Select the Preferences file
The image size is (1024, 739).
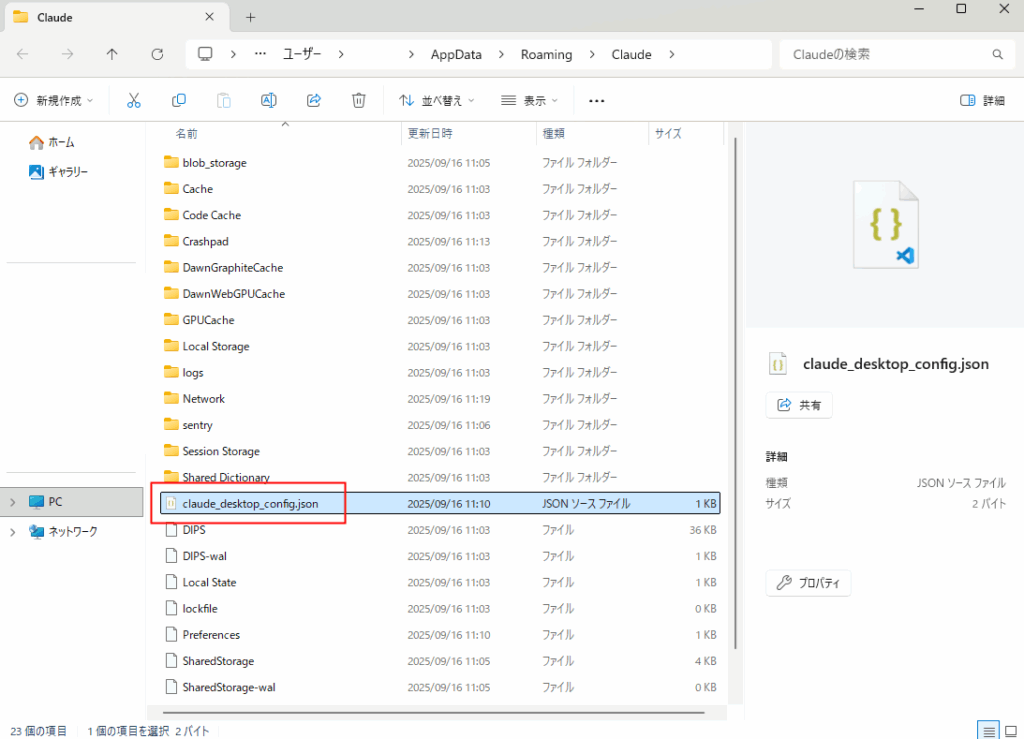pyautogui.click(x=440, y=635)
